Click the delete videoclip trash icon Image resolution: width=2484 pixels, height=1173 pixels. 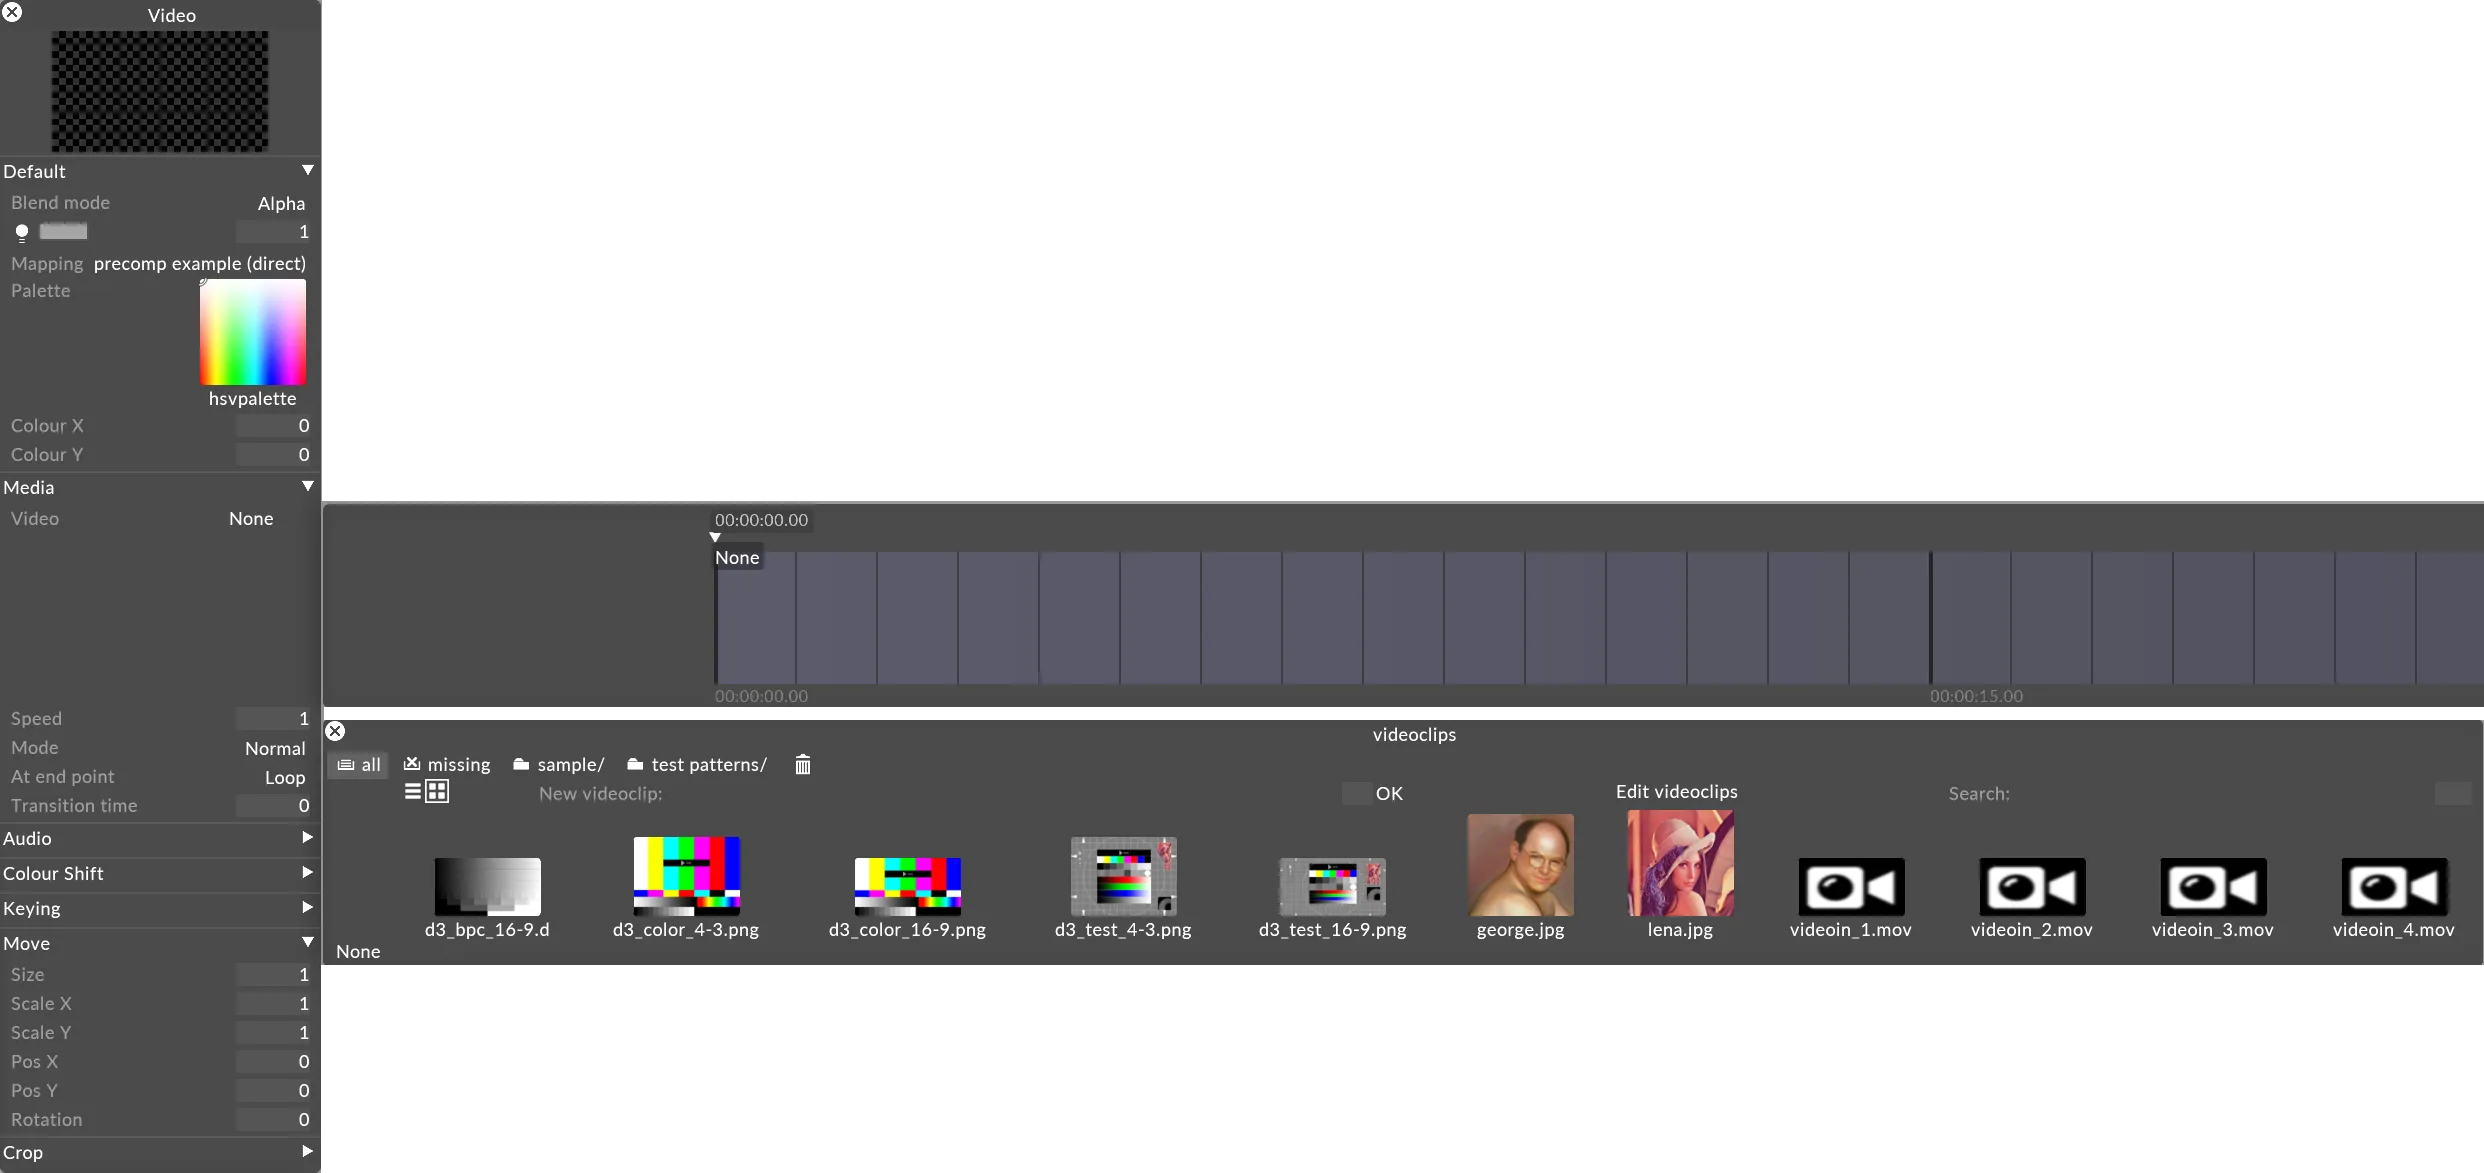(803, 764)
